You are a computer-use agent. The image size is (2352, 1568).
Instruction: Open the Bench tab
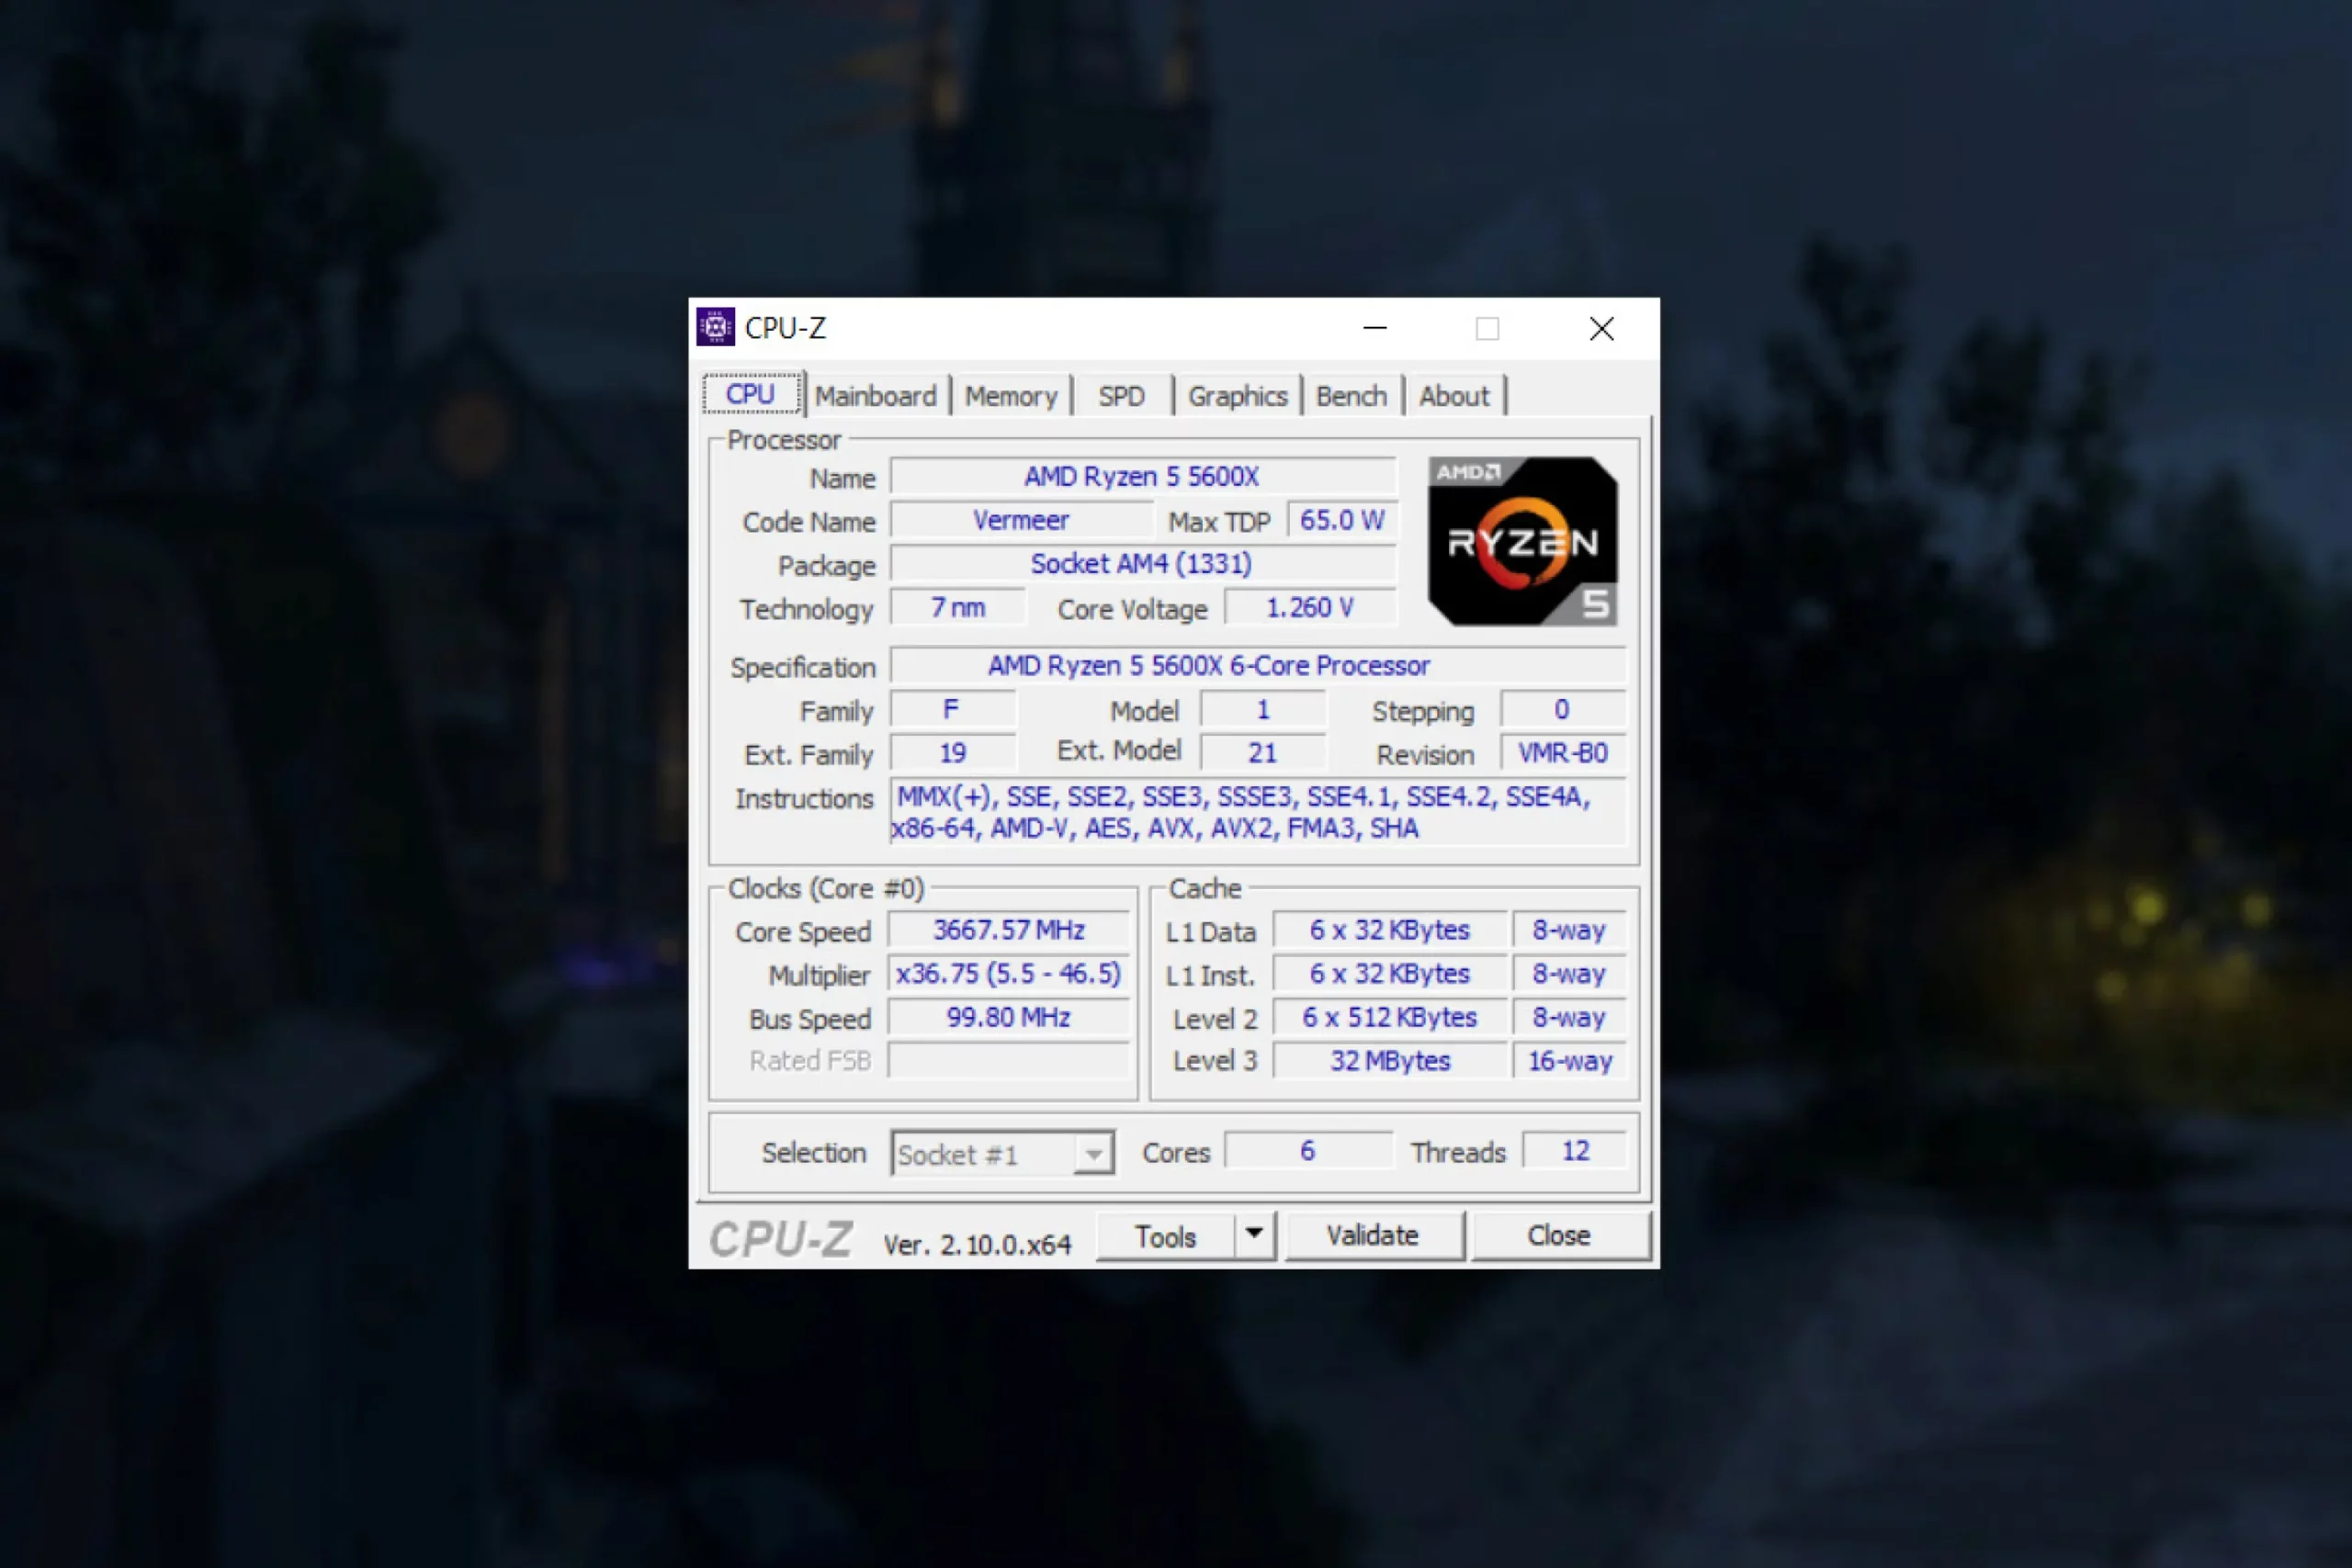click(x=1350, y=396)
